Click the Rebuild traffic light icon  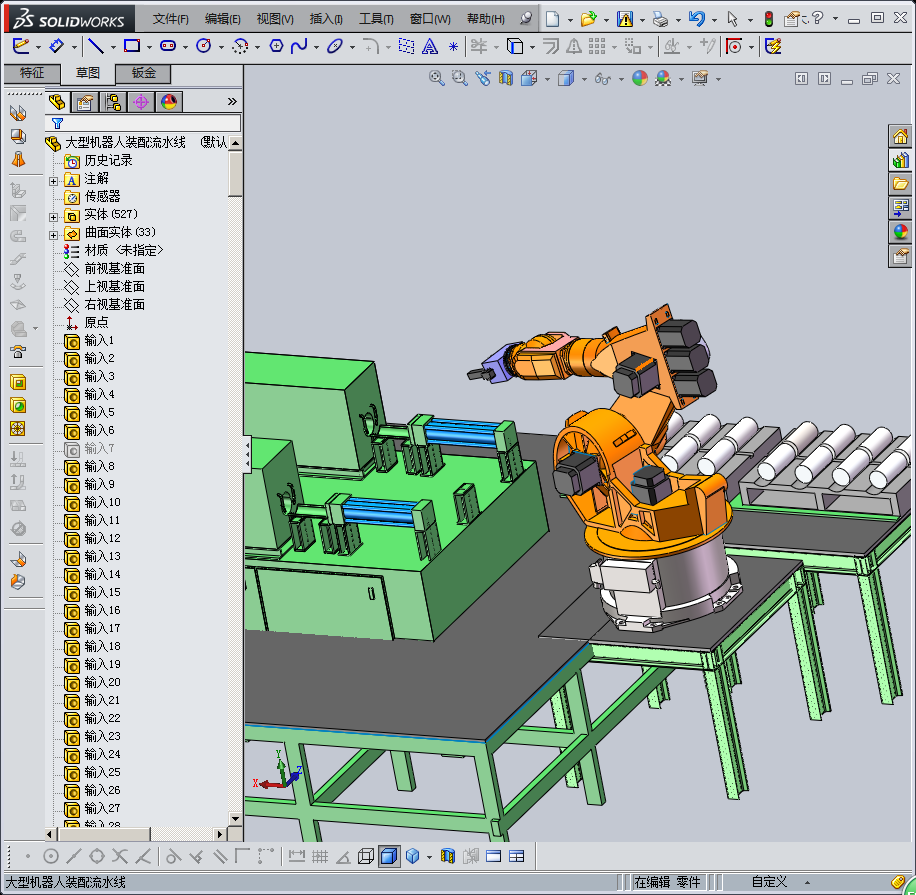[x=768, y=19]
